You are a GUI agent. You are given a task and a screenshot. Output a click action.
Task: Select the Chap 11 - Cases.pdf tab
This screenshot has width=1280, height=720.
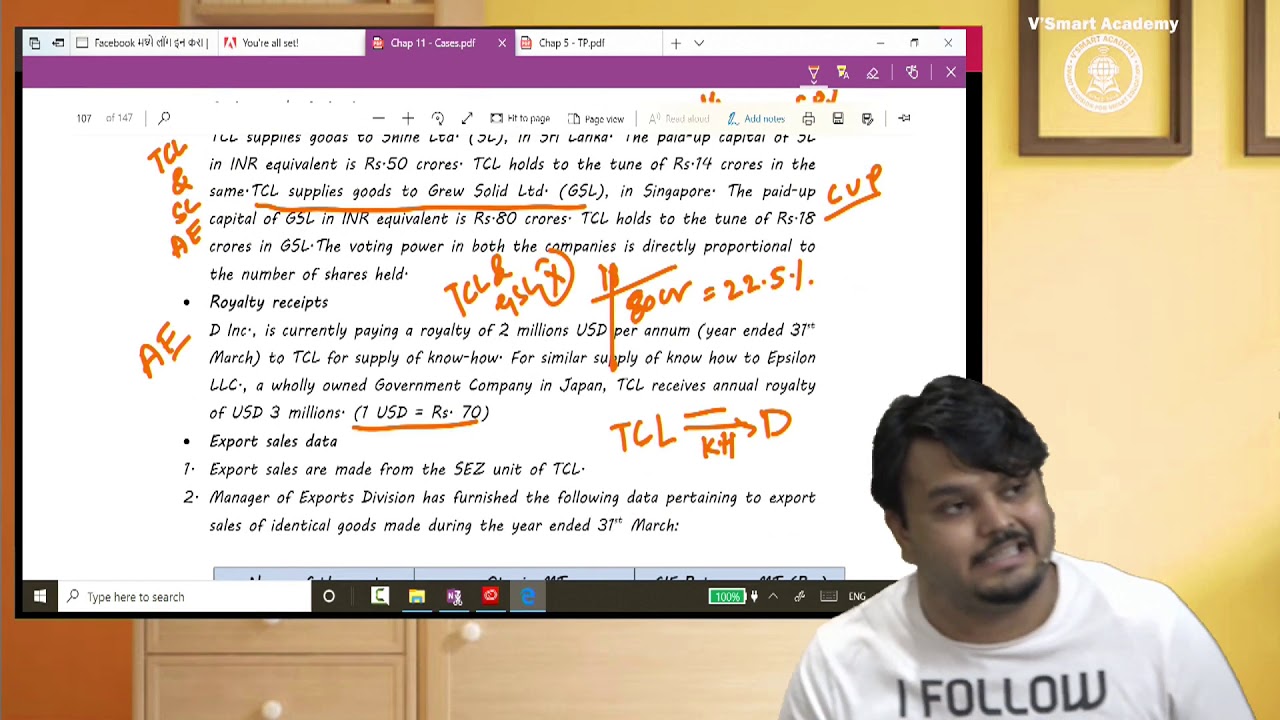click(x=432, y=43)
